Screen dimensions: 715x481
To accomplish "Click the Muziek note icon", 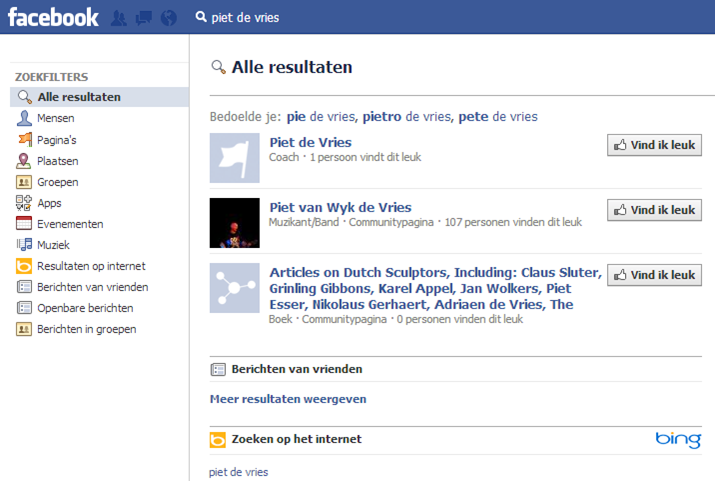I will [25, 245].
